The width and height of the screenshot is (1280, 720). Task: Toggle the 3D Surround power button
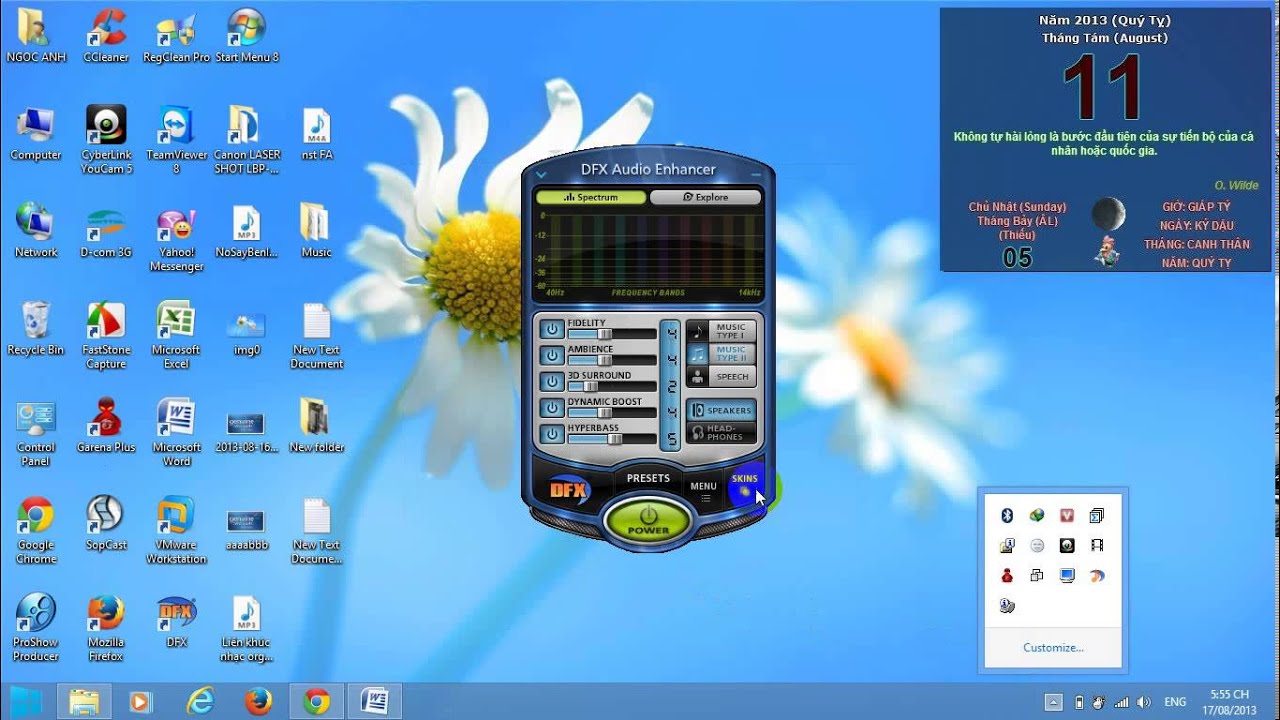552,381
